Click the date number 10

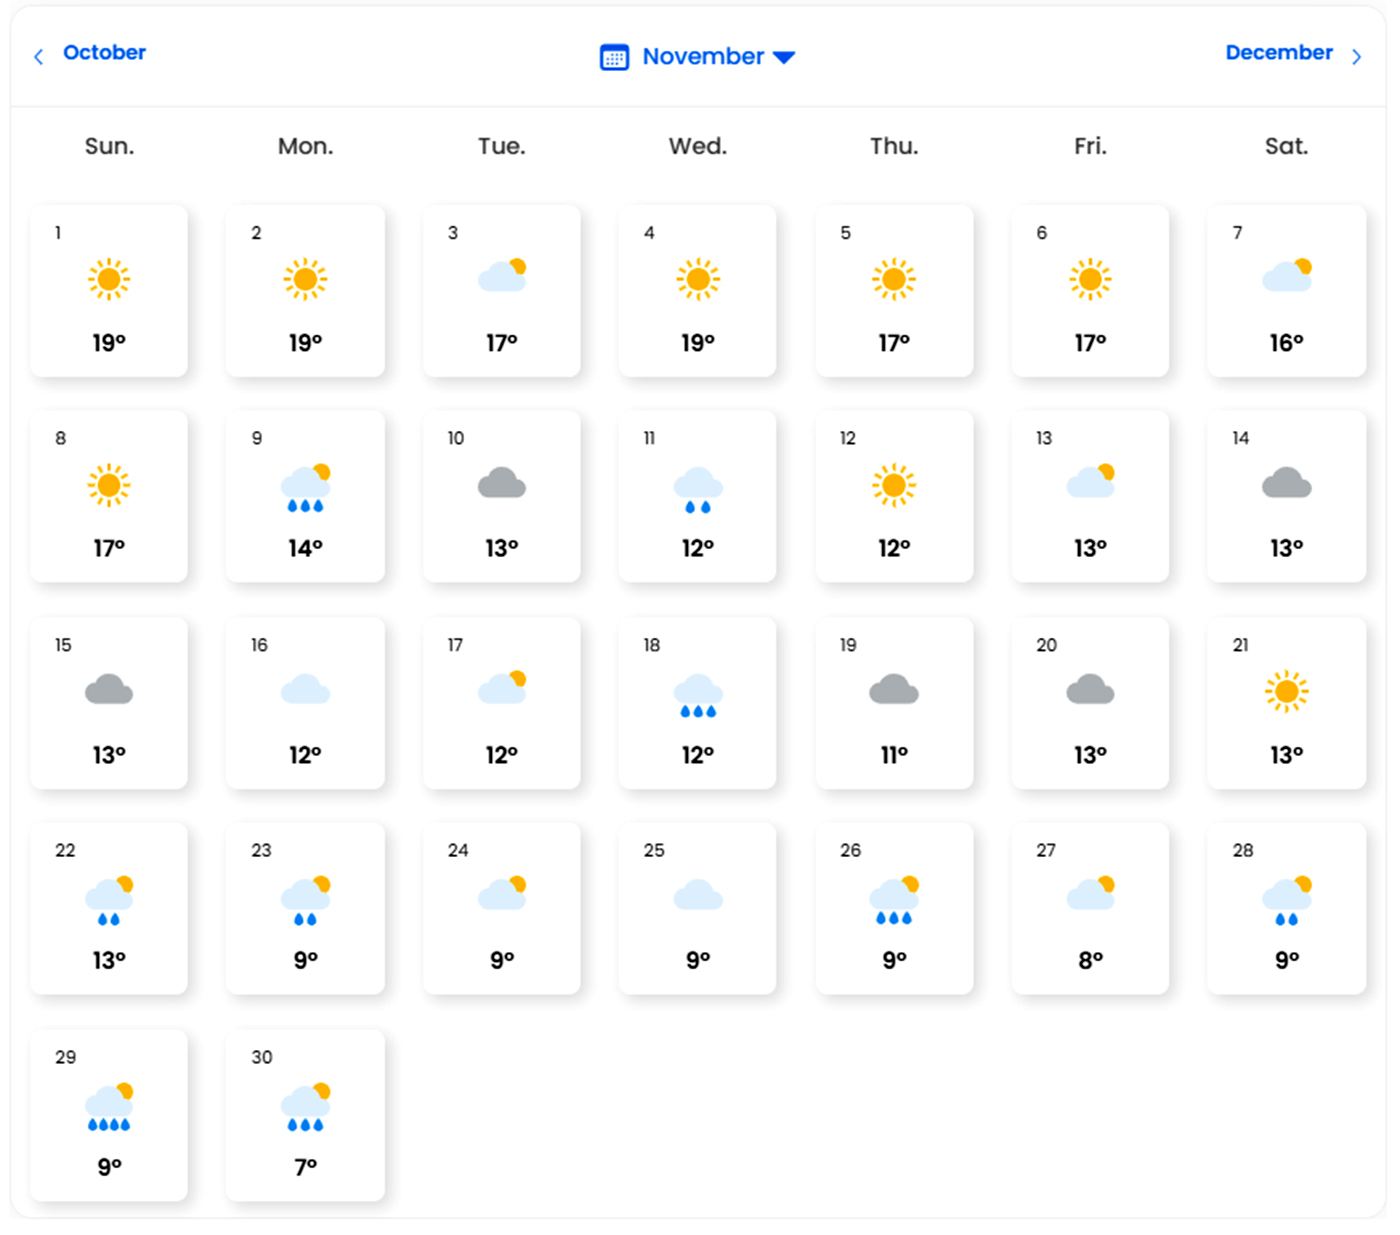pyautogui.click(x=455, y=438)
